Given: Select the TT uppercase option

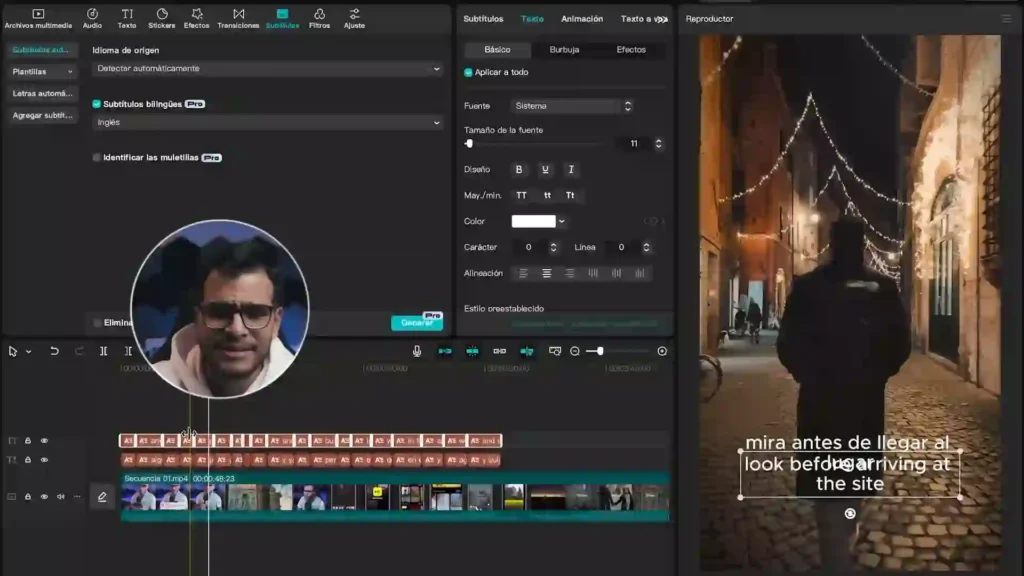Looking at the screenshot, I should [x=520, y=195].
